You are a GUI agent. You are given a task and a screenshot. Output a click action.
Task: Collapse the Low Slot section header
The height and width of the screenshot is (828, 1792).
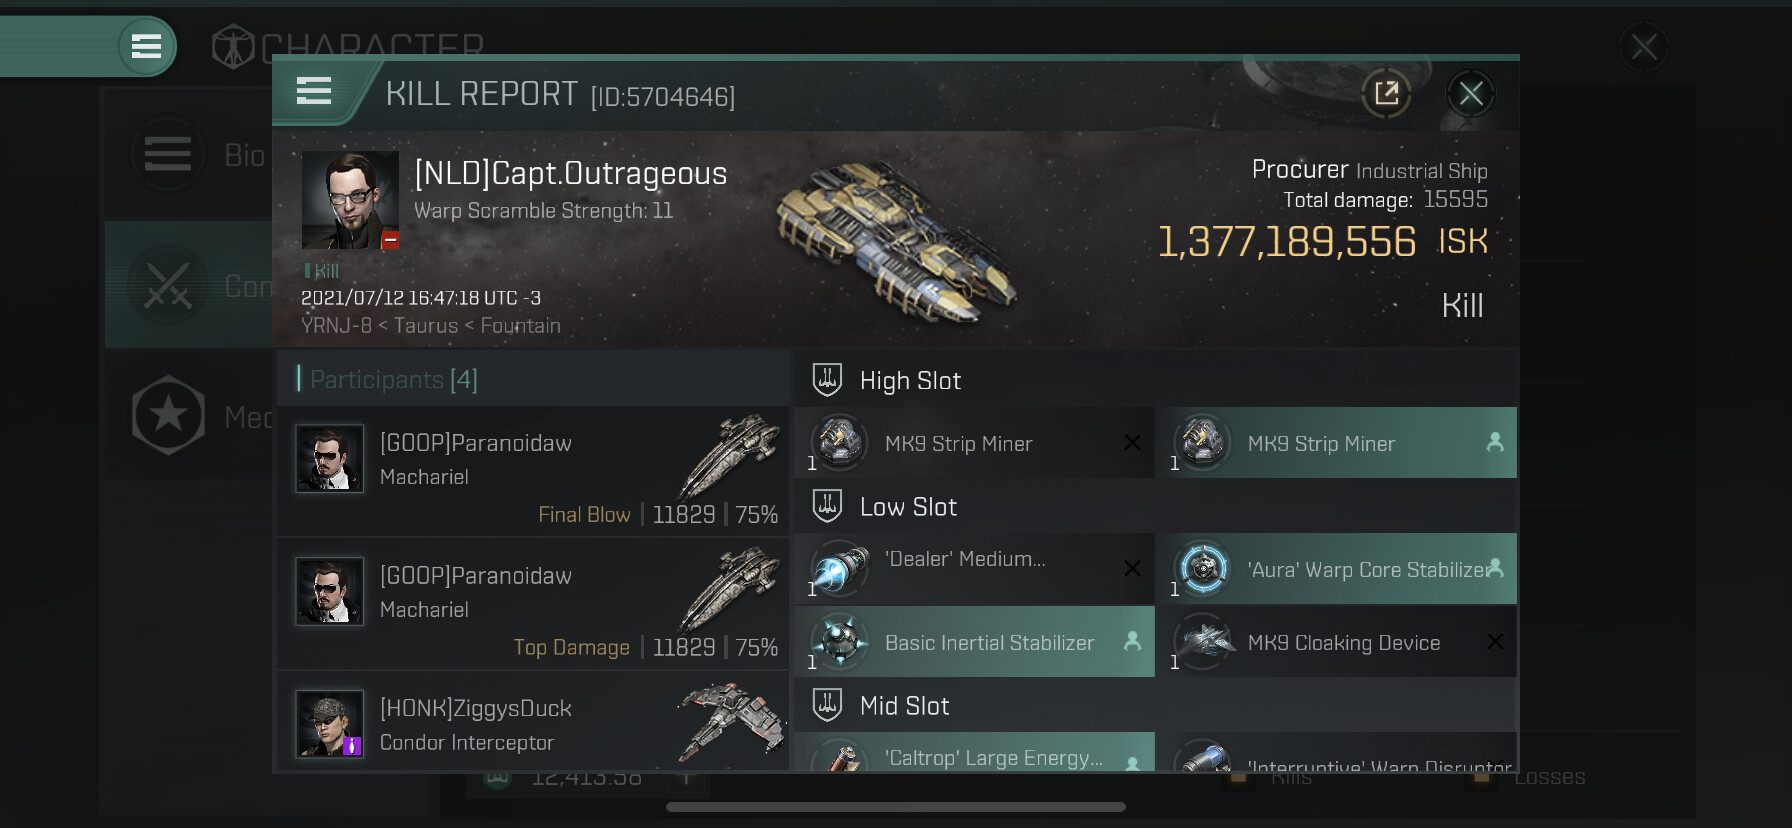tap(907, 507)
